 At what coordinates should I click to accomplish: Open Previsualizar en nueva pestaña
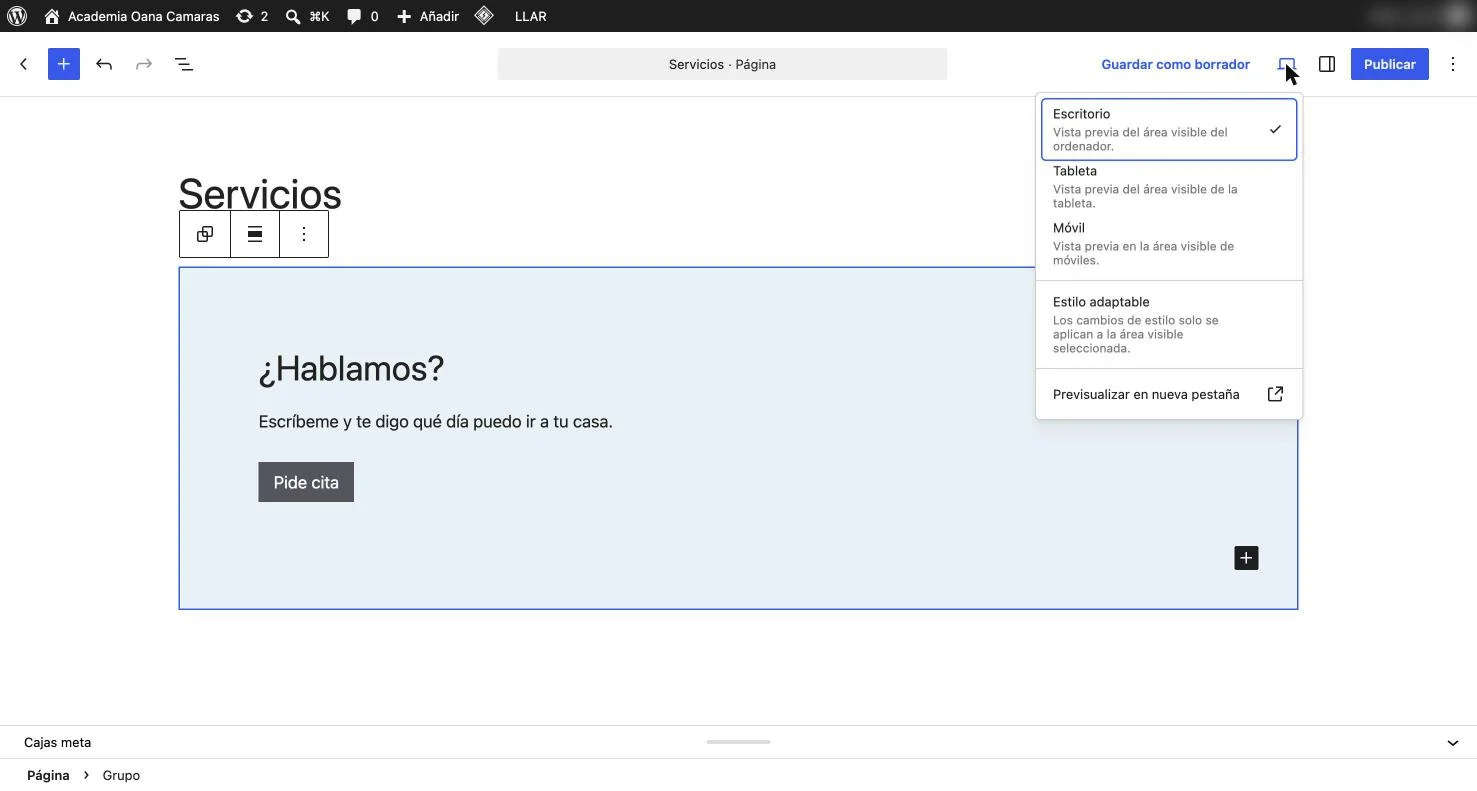point(1169,394)
